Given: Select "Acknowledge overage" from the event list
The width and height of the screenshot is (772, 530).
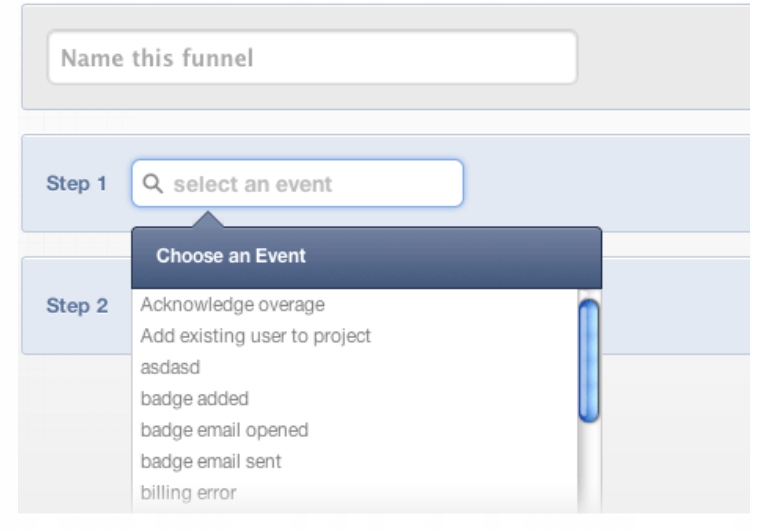Looking at the screenshot, I should [232, 304].
